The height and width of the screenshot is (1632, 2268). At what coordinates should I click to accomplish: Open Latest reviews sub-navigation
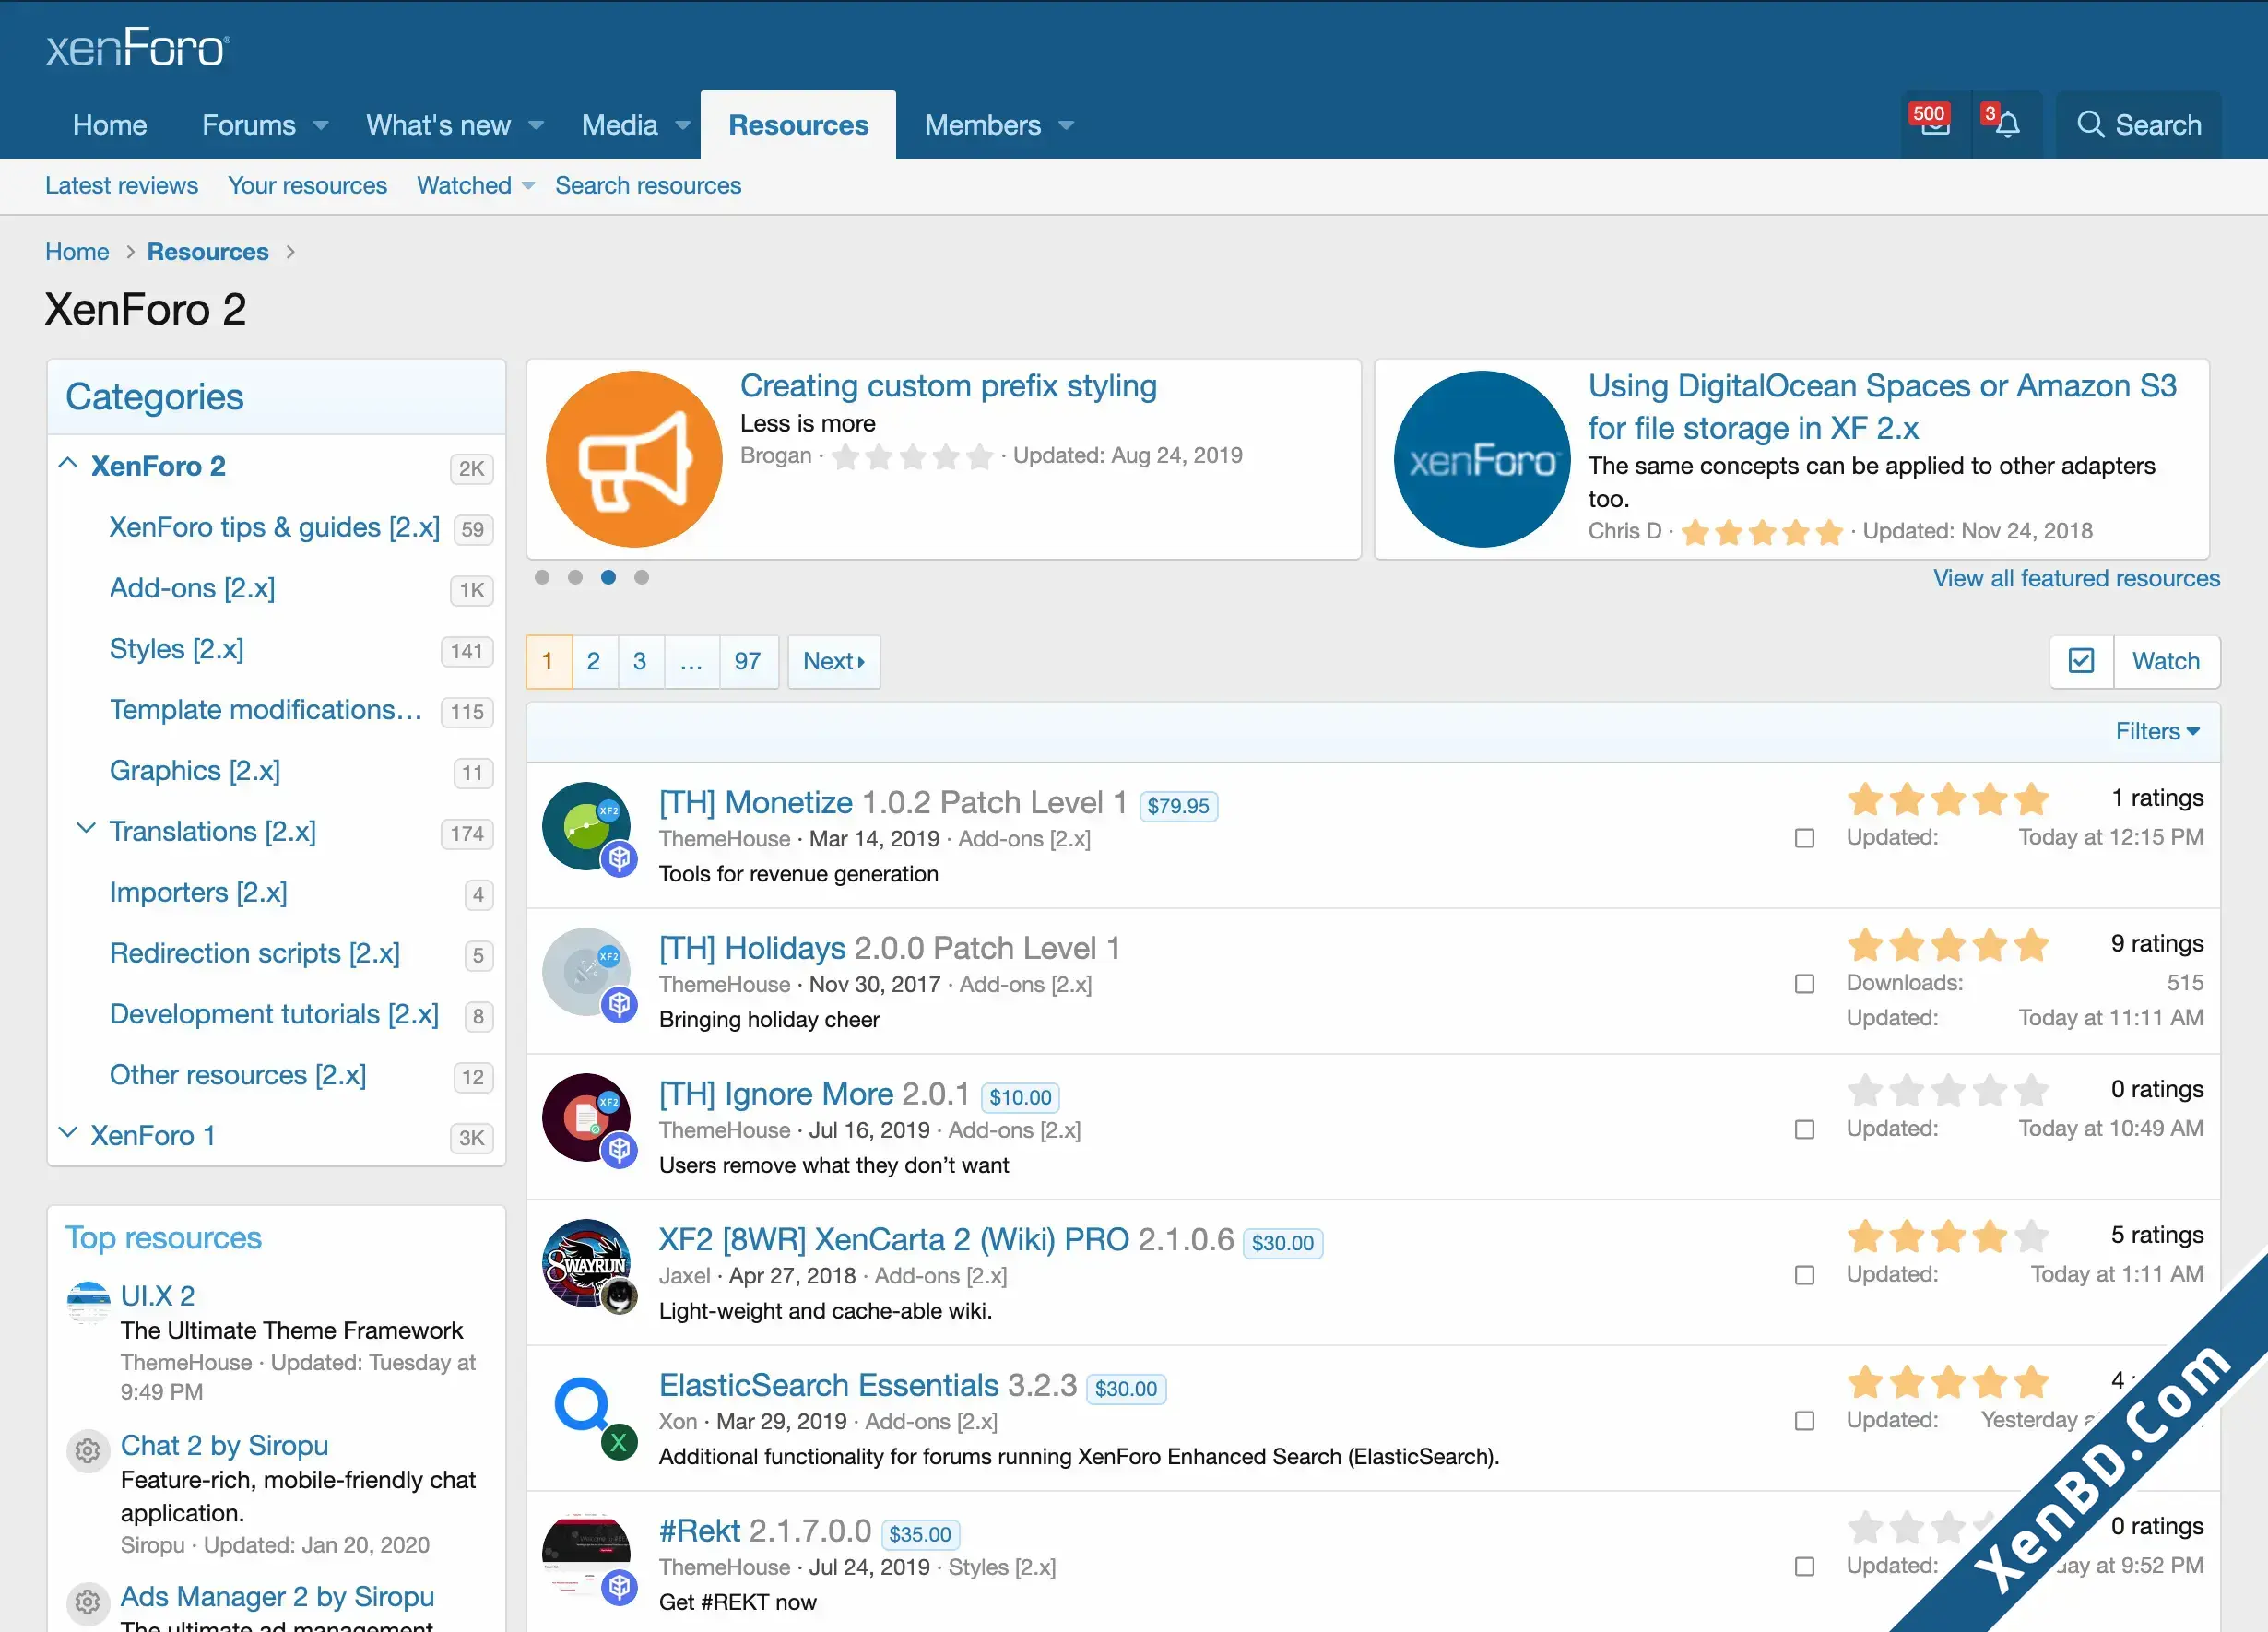pyautogui.click(x=122, y=185)
